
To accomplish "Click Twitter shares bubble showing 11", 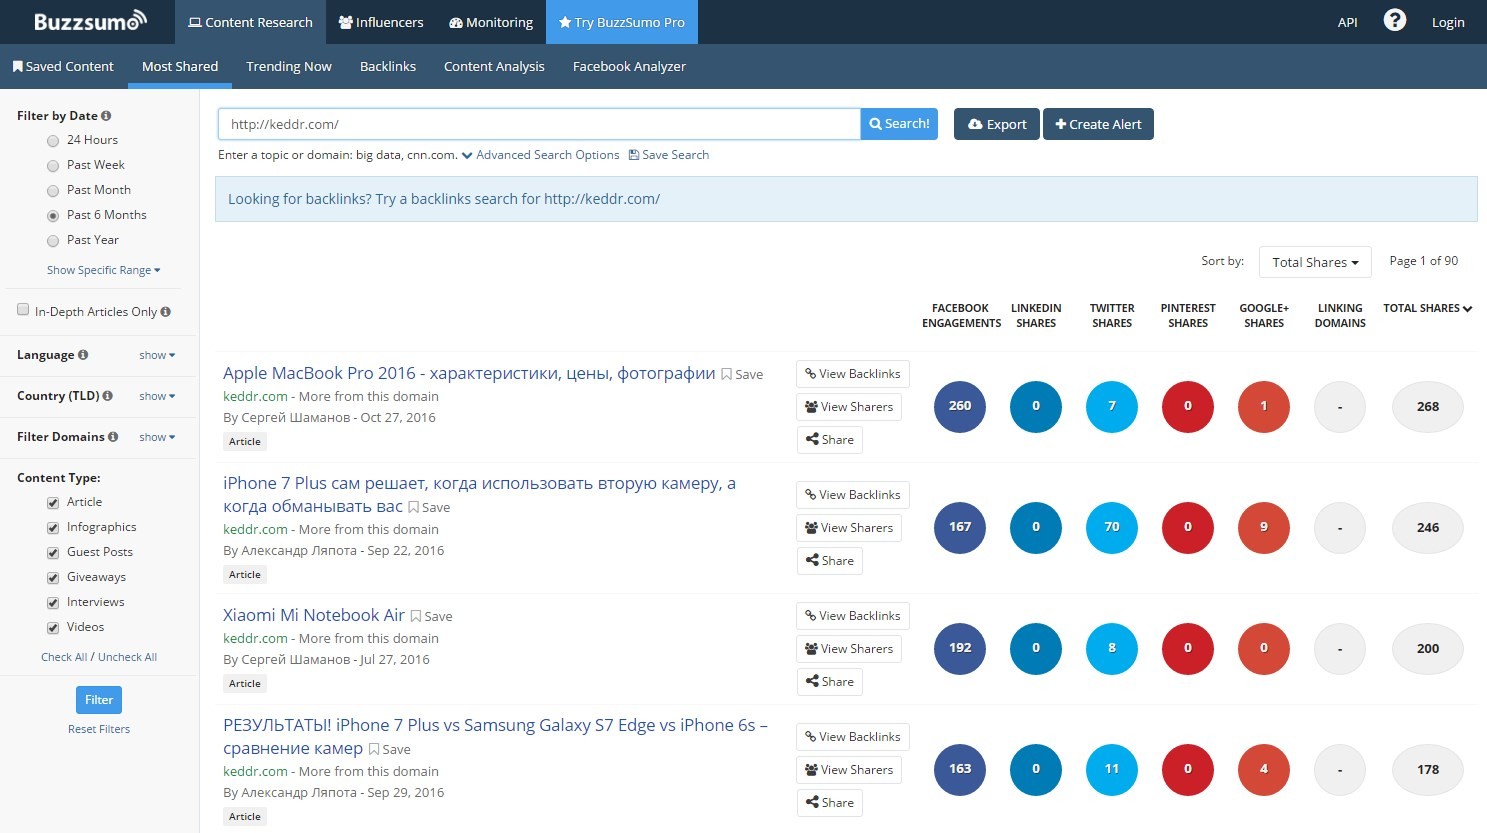I will [x=1112, y=769].
